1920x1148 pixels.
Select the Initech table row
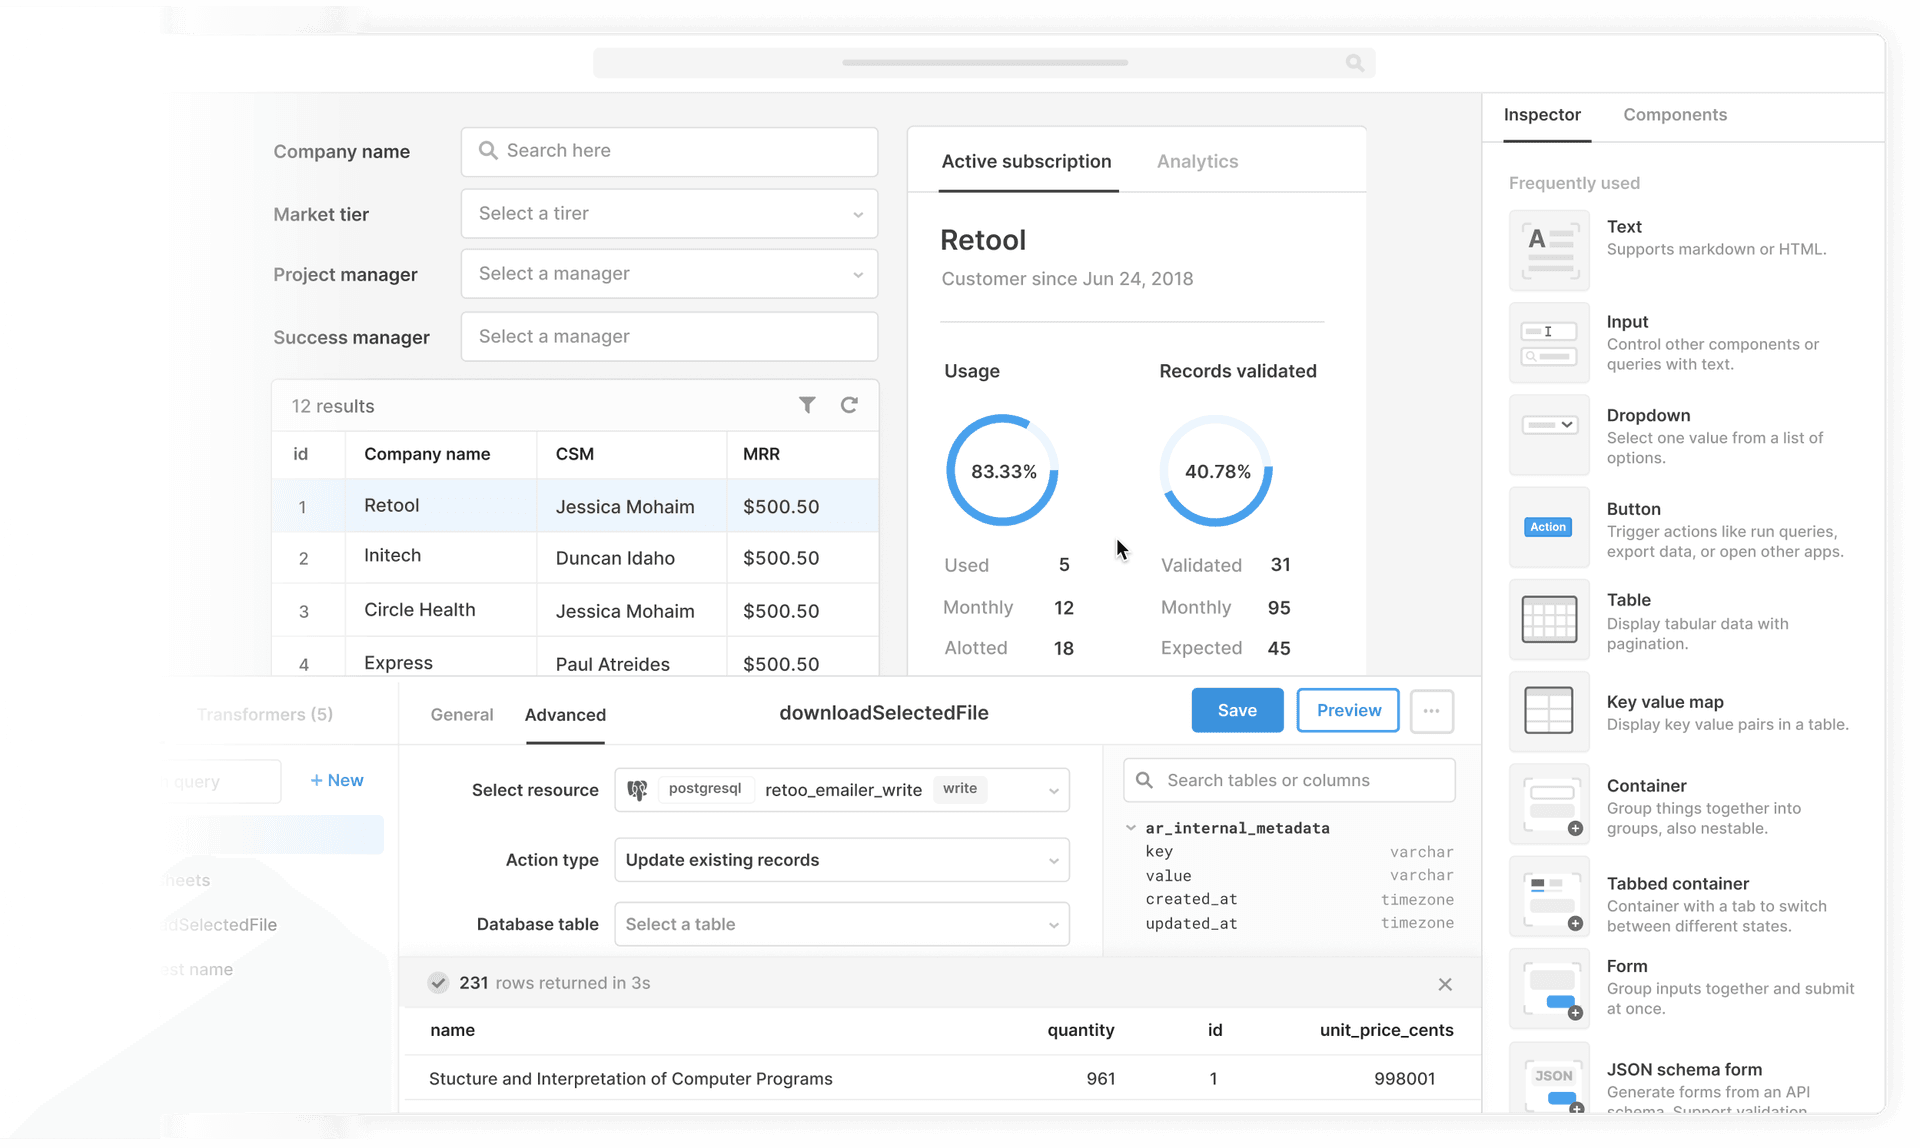click(x=575, y=557)
